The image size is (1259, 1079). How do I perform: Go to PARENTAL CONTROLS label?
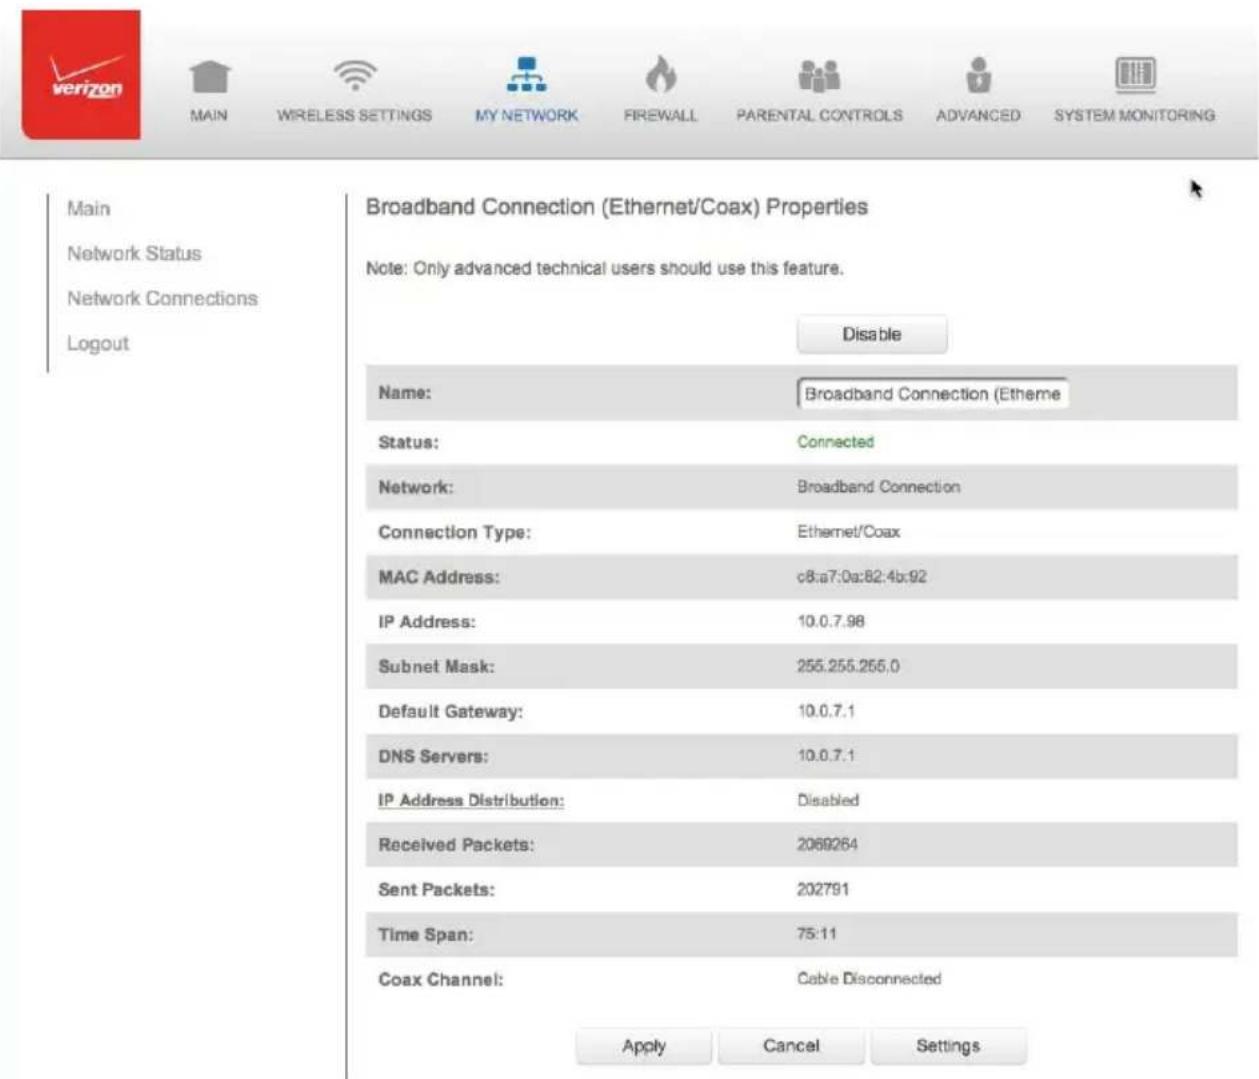(x=819, y=116)
